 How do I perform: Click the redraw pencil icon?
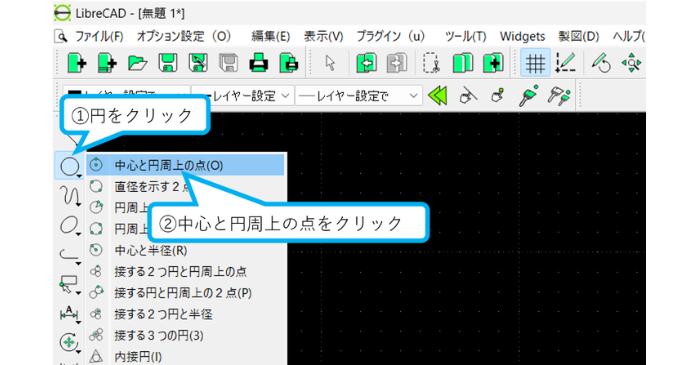tap(601, 63)
